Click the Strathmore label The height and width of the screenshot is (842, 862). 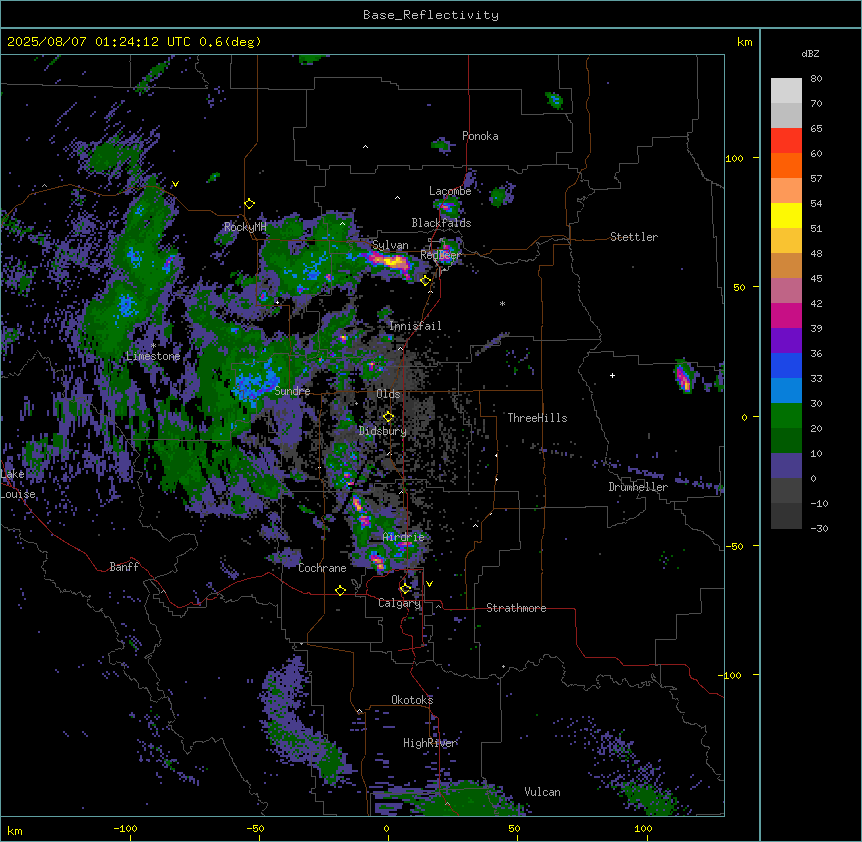516,608
